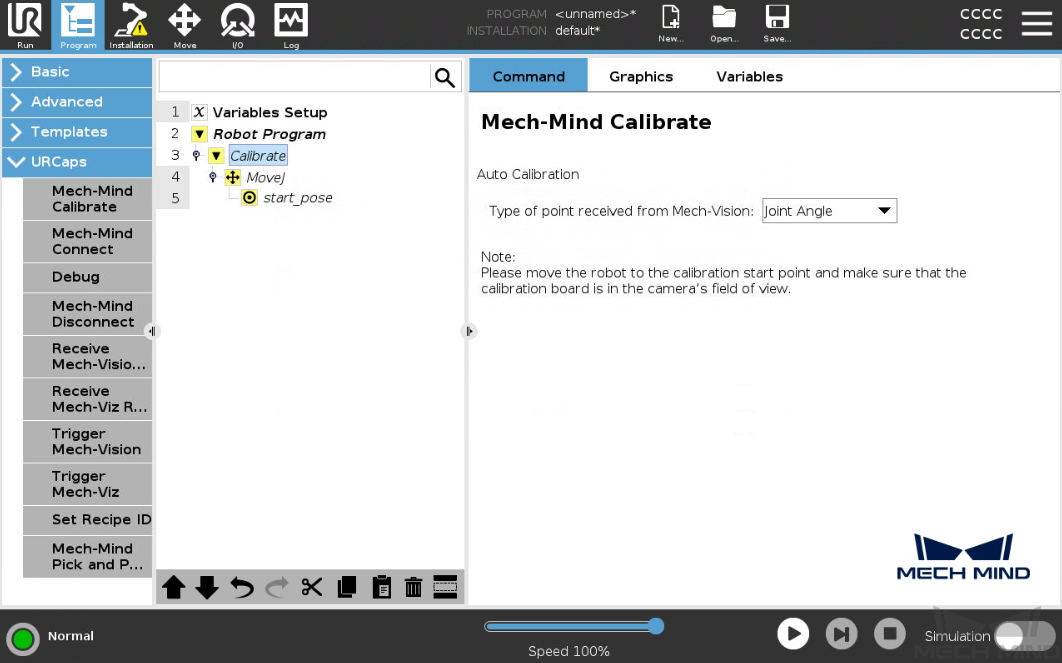Delete the selected program node

(x=413, y=587)
